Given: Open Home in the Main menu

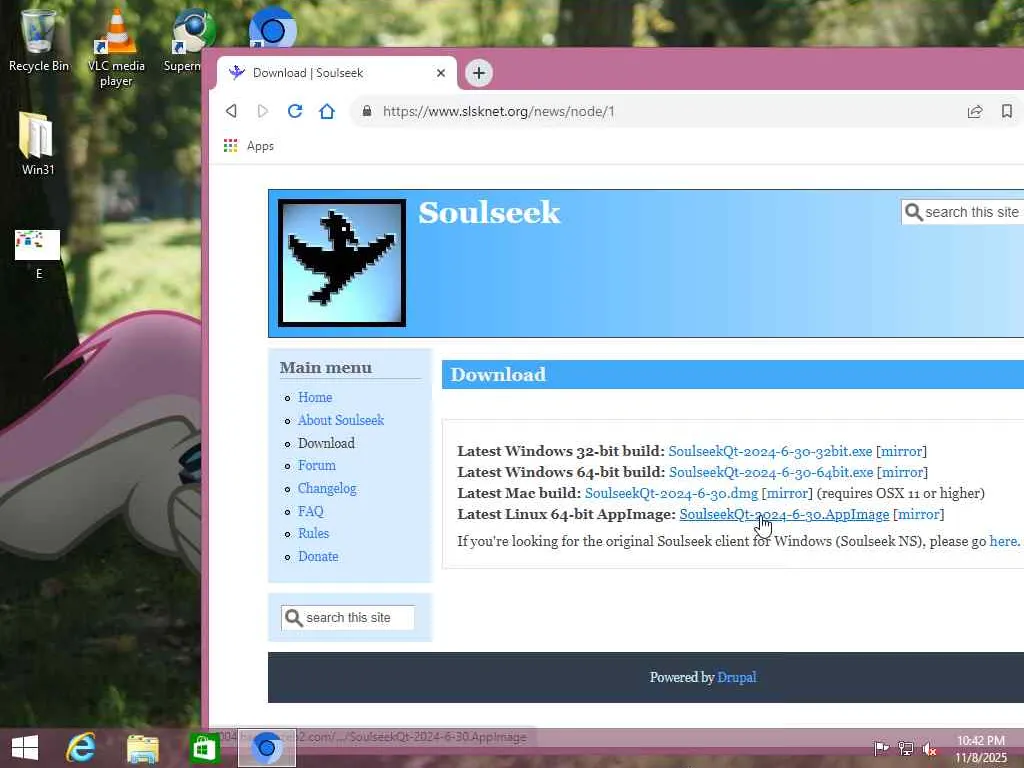Looking at the screenshot, I should 315,397.
